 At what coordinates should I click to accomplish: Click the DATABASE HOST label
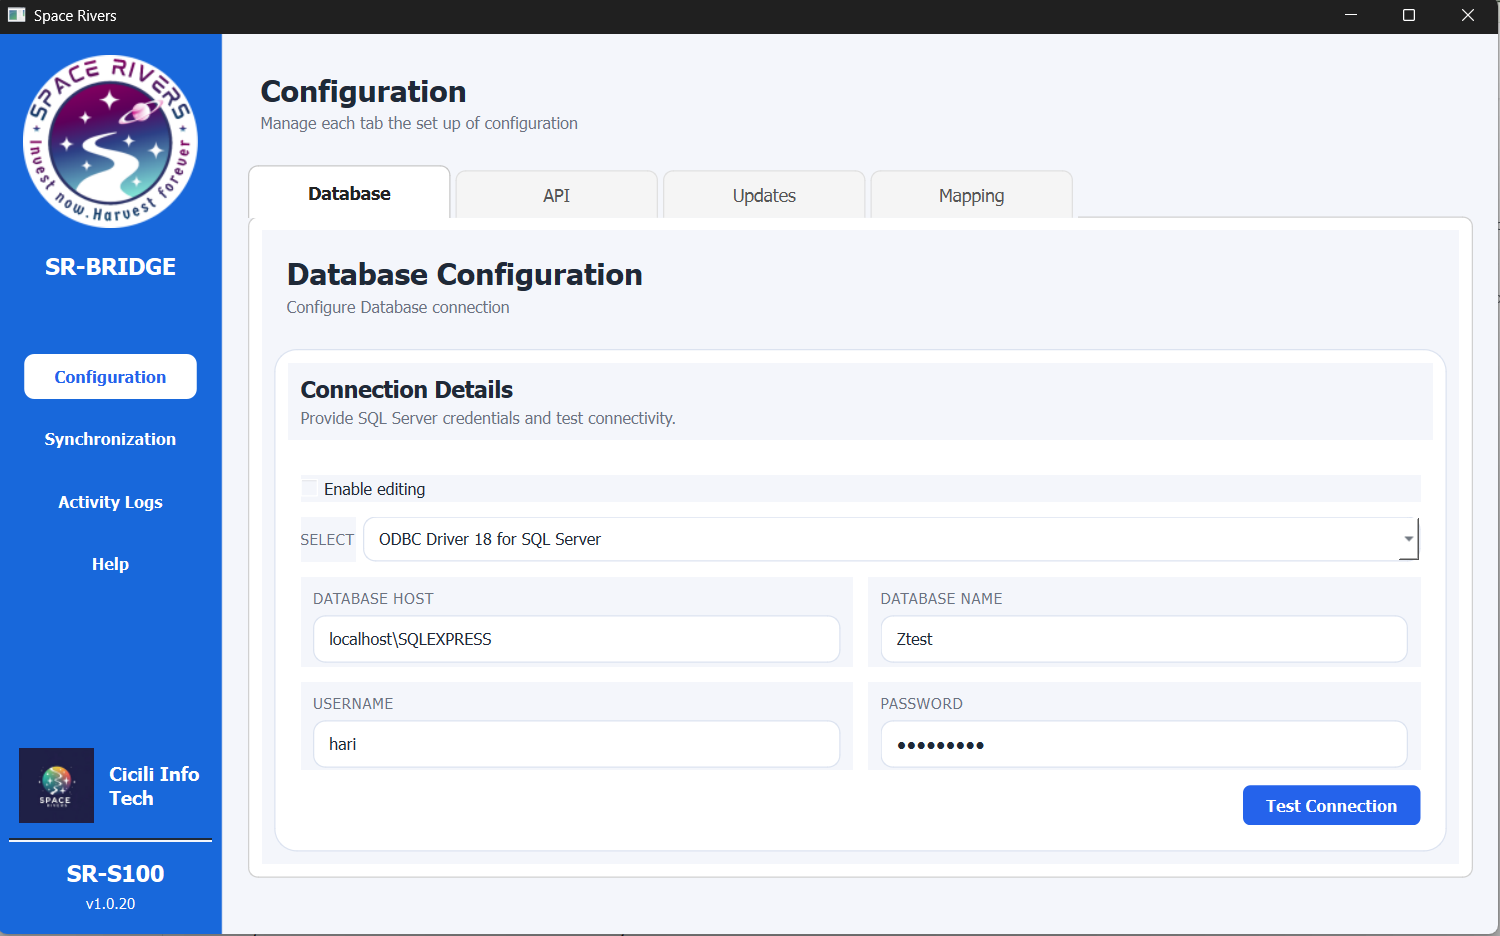click(373, 598)
